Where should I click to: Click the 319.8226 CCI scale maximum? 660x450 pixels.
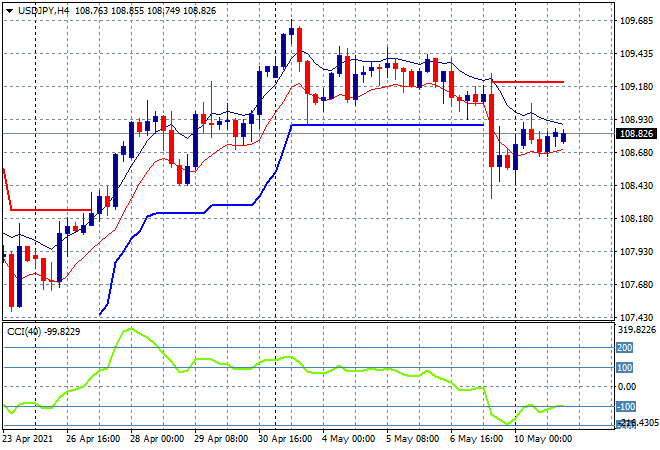(637, 330)
